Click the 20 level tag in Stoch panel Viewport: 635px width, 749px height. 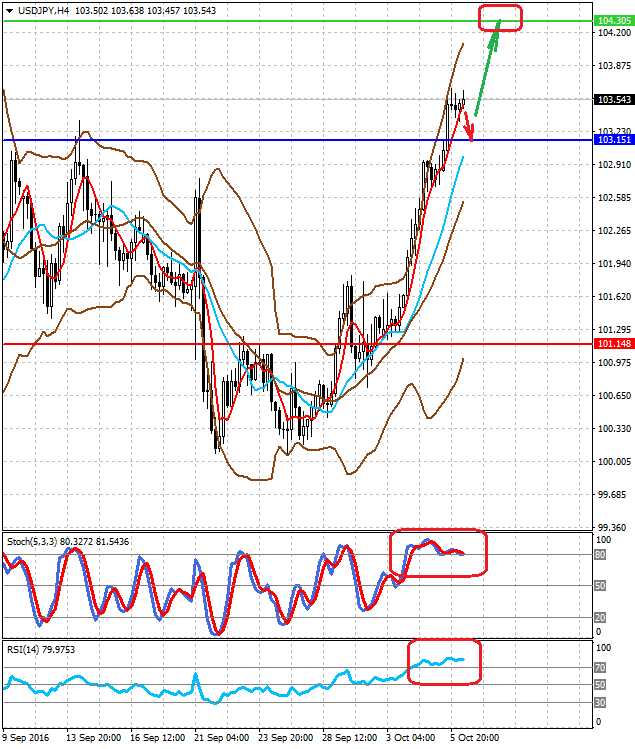tap(600, 617)
